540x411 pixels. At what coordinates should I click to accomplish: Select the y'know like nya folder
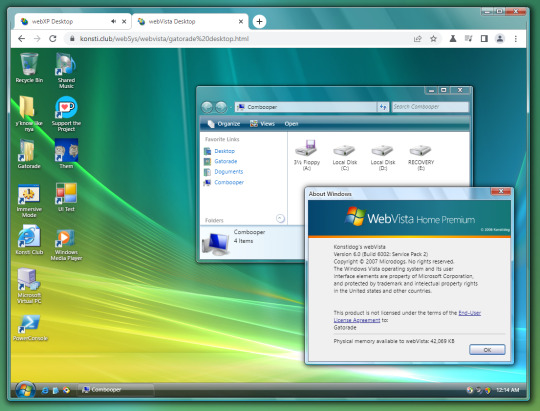(x=29, y=114)
